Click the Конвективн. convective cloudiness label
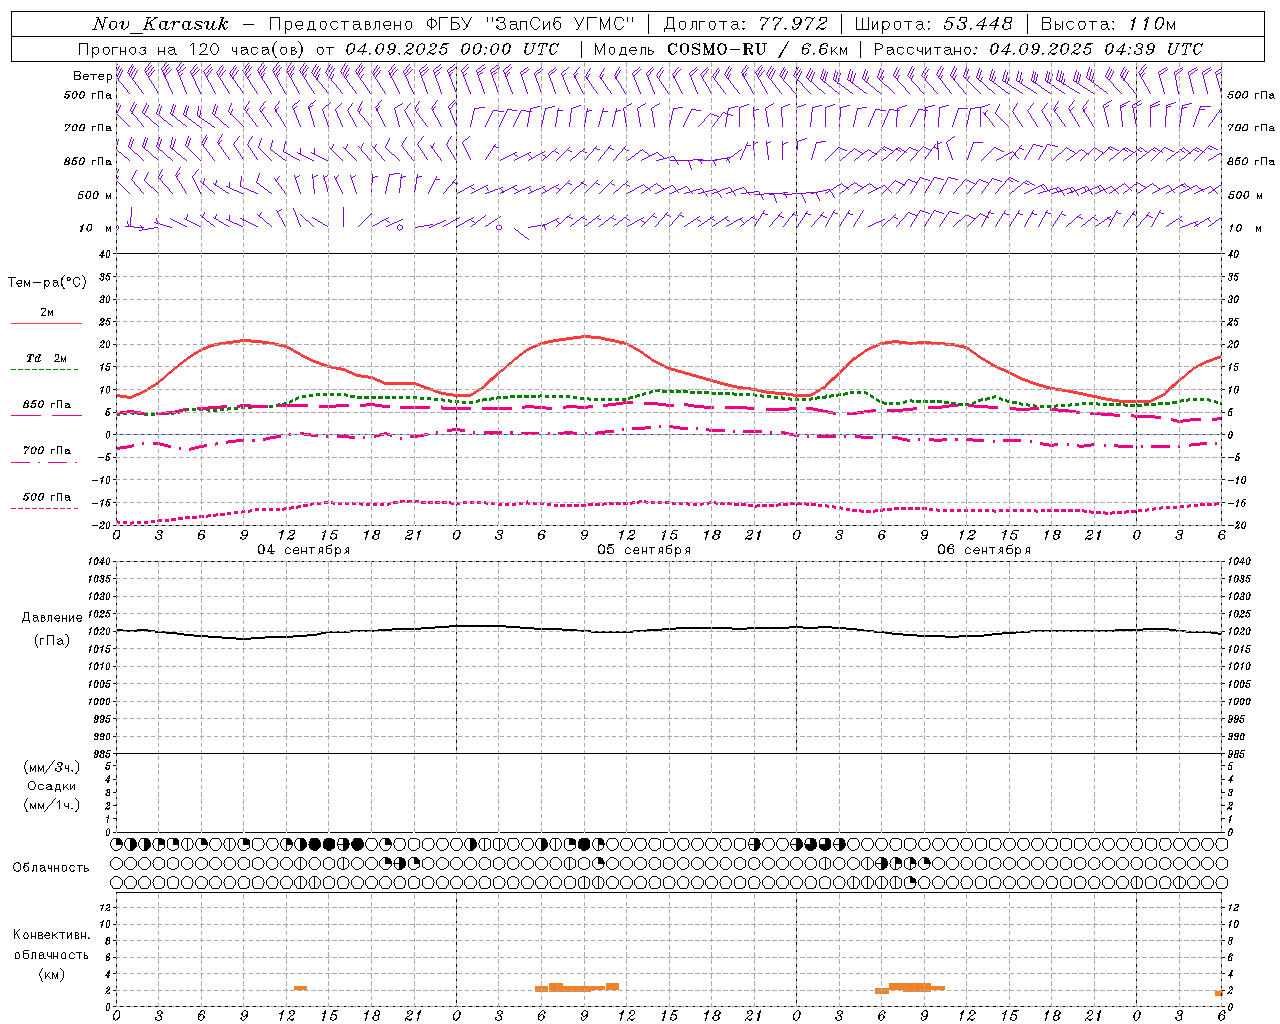Image resolution: width=1280 pixels, height=1024 pixels. tap(51, 935)
